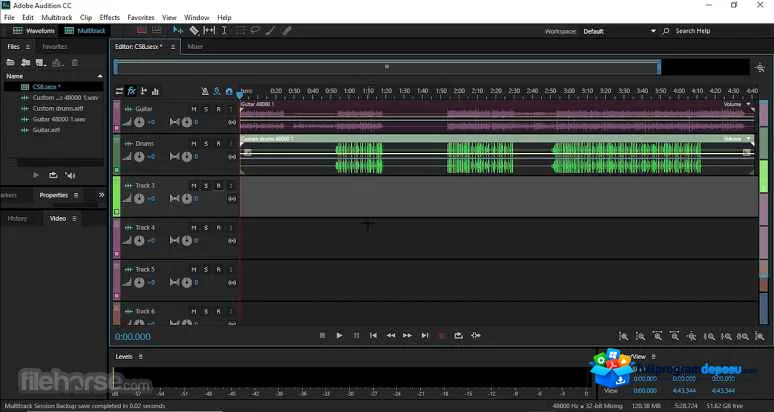Screen dimensions: 774x412
Task: Open the Video panel menu
Action: (x=74, y=219)
